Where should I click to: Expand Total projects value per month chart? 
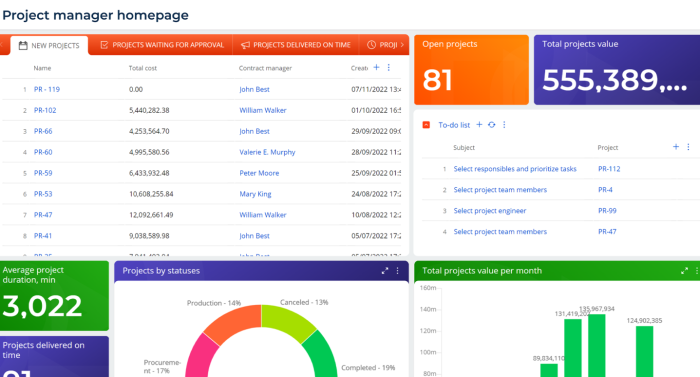(x=684, y=271)
